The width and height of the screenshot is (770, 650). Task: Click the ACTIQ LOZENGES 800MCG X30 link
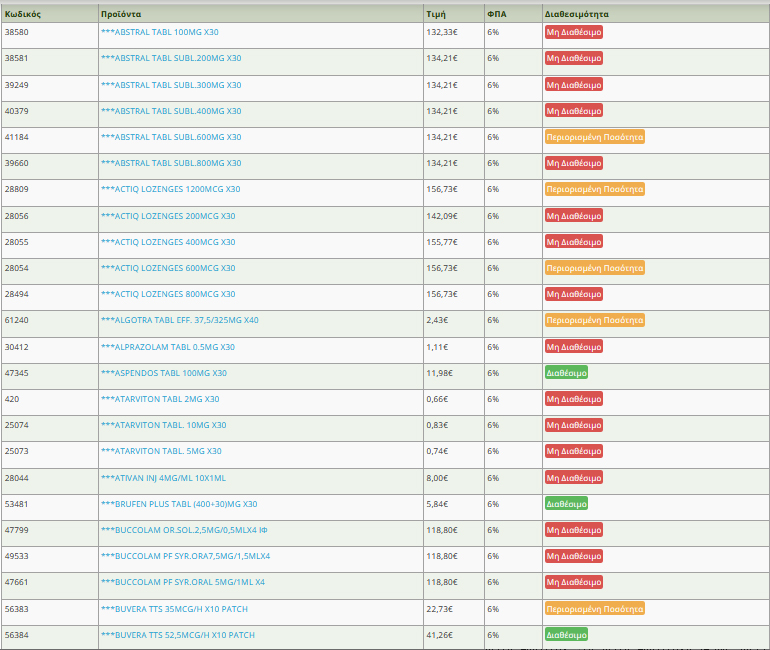click(x=168, y=294)
